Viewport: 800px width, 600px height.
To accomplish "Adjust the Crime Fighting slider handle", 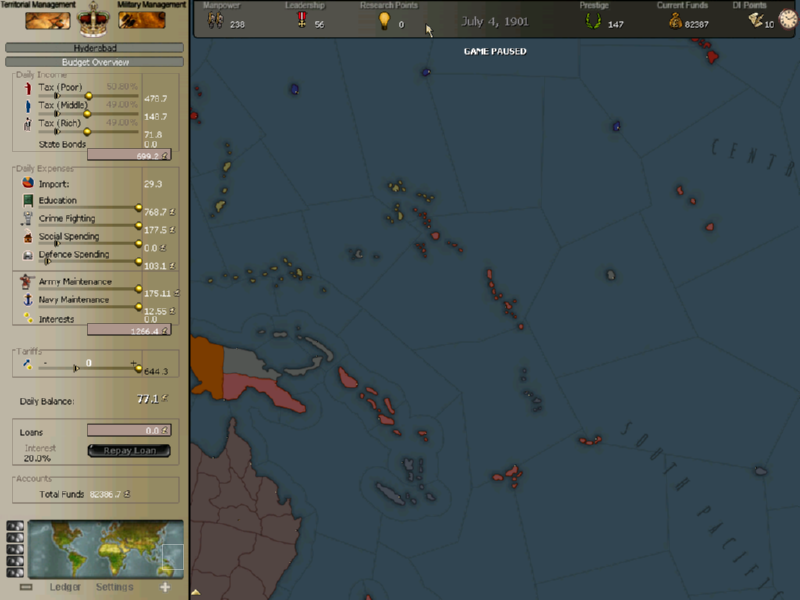I will pos(138,226).
